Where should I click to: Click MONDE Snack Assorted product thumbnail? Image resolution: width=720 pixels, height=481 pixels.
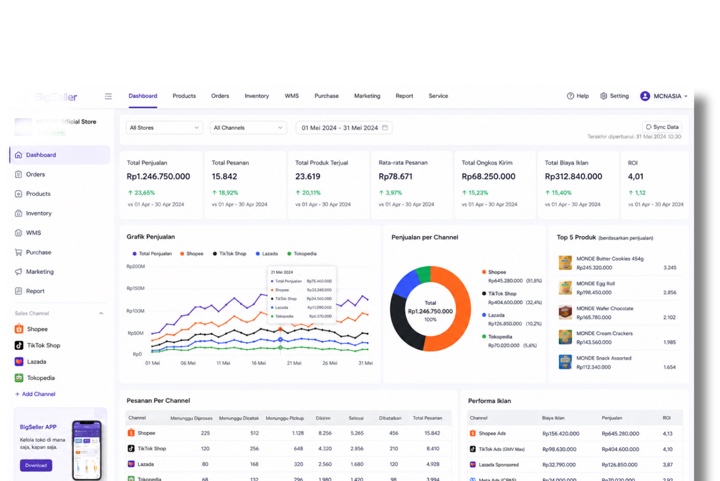pyautogui.click(x=565, y=362)
